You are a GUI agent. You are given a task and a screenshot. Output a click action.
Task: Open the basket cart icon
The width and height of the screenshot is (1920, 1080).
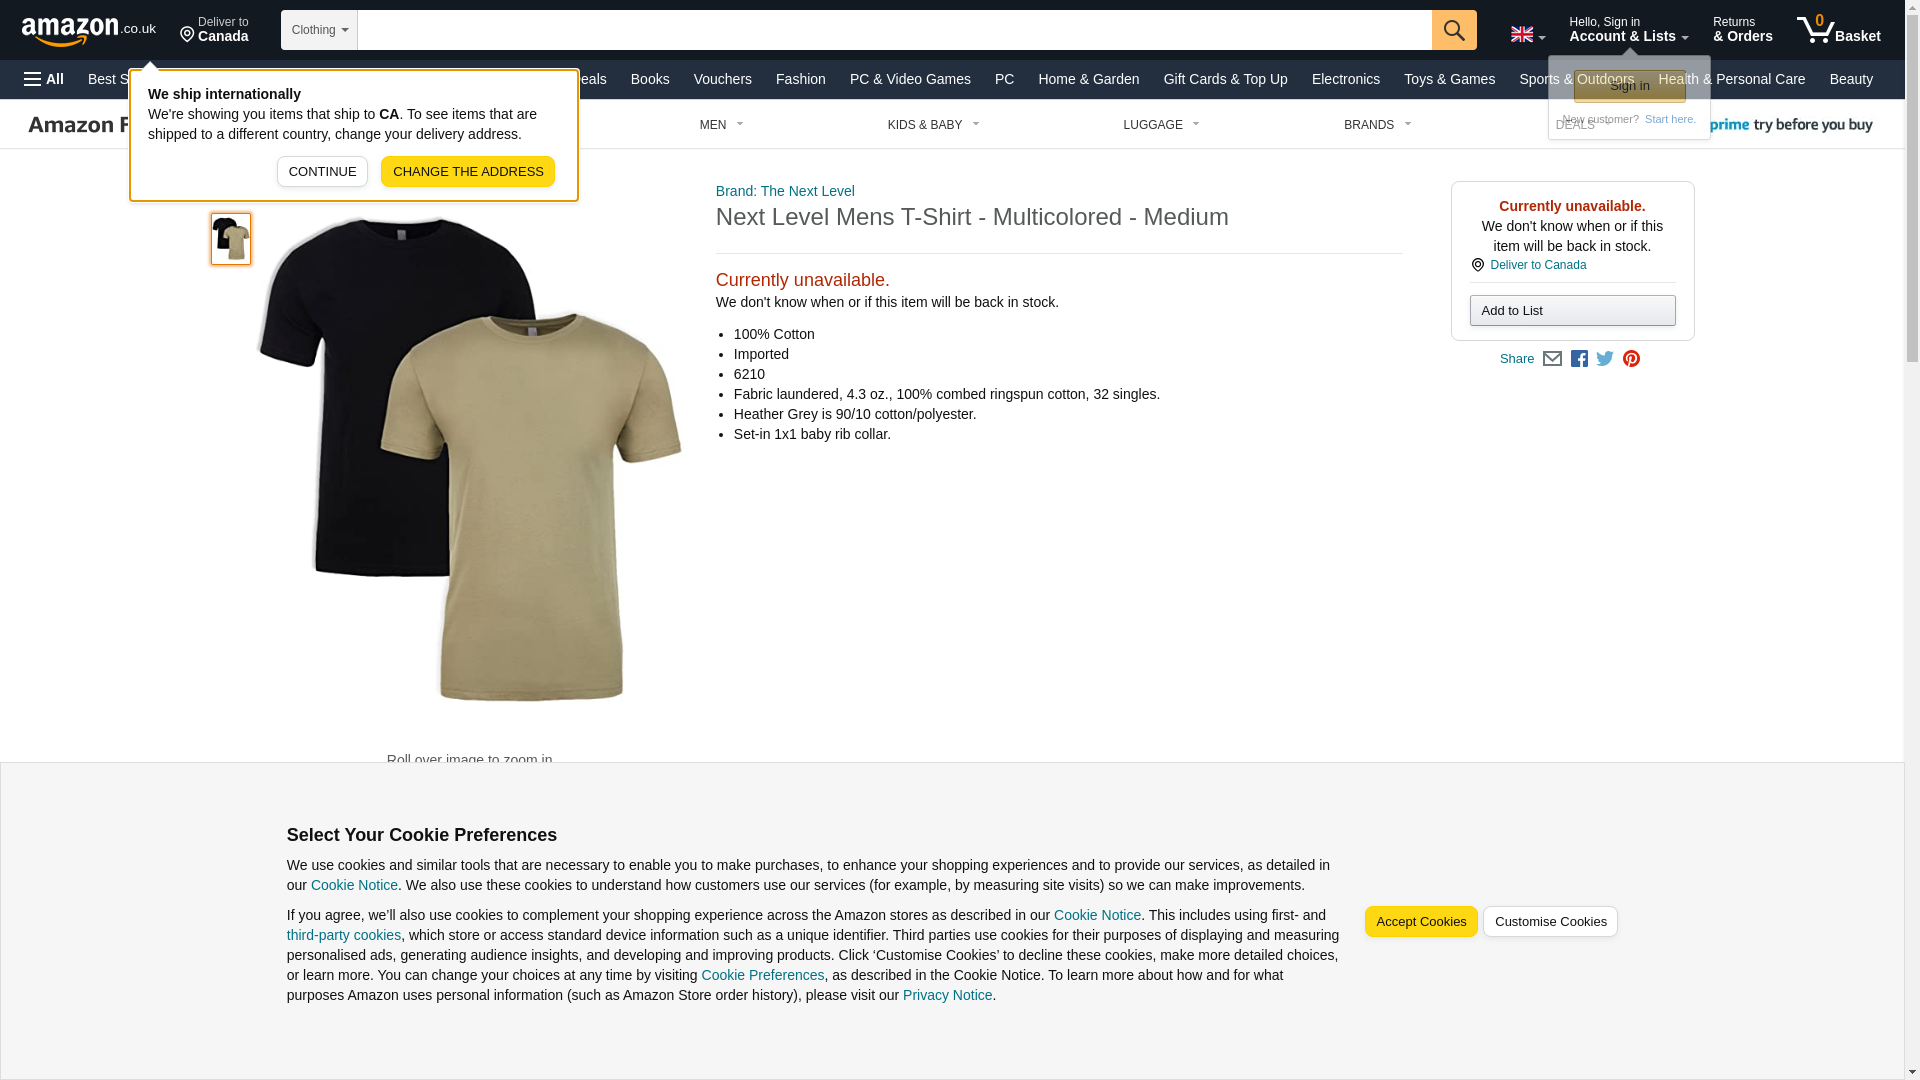[1838, 30]
